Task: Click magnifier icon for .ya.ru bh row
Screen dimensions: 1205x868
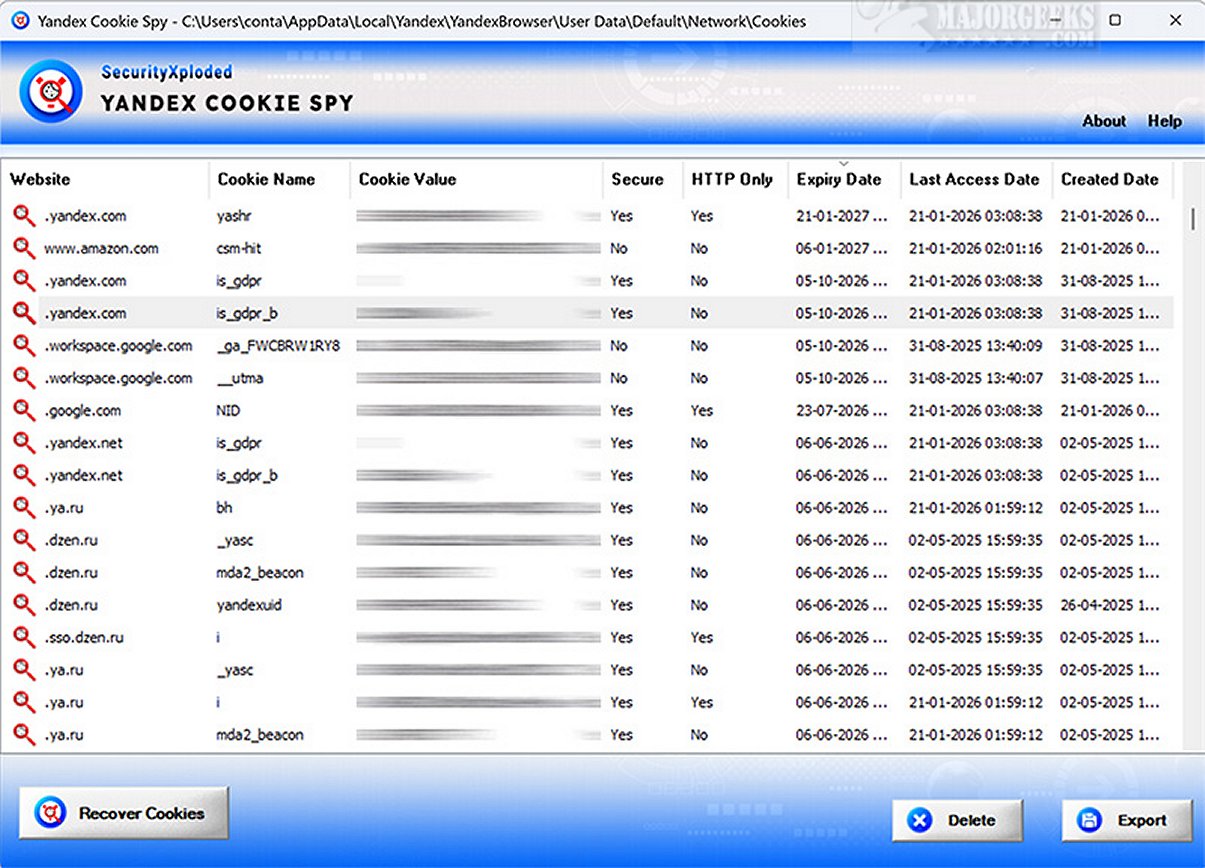Action: tap(24, 507)
